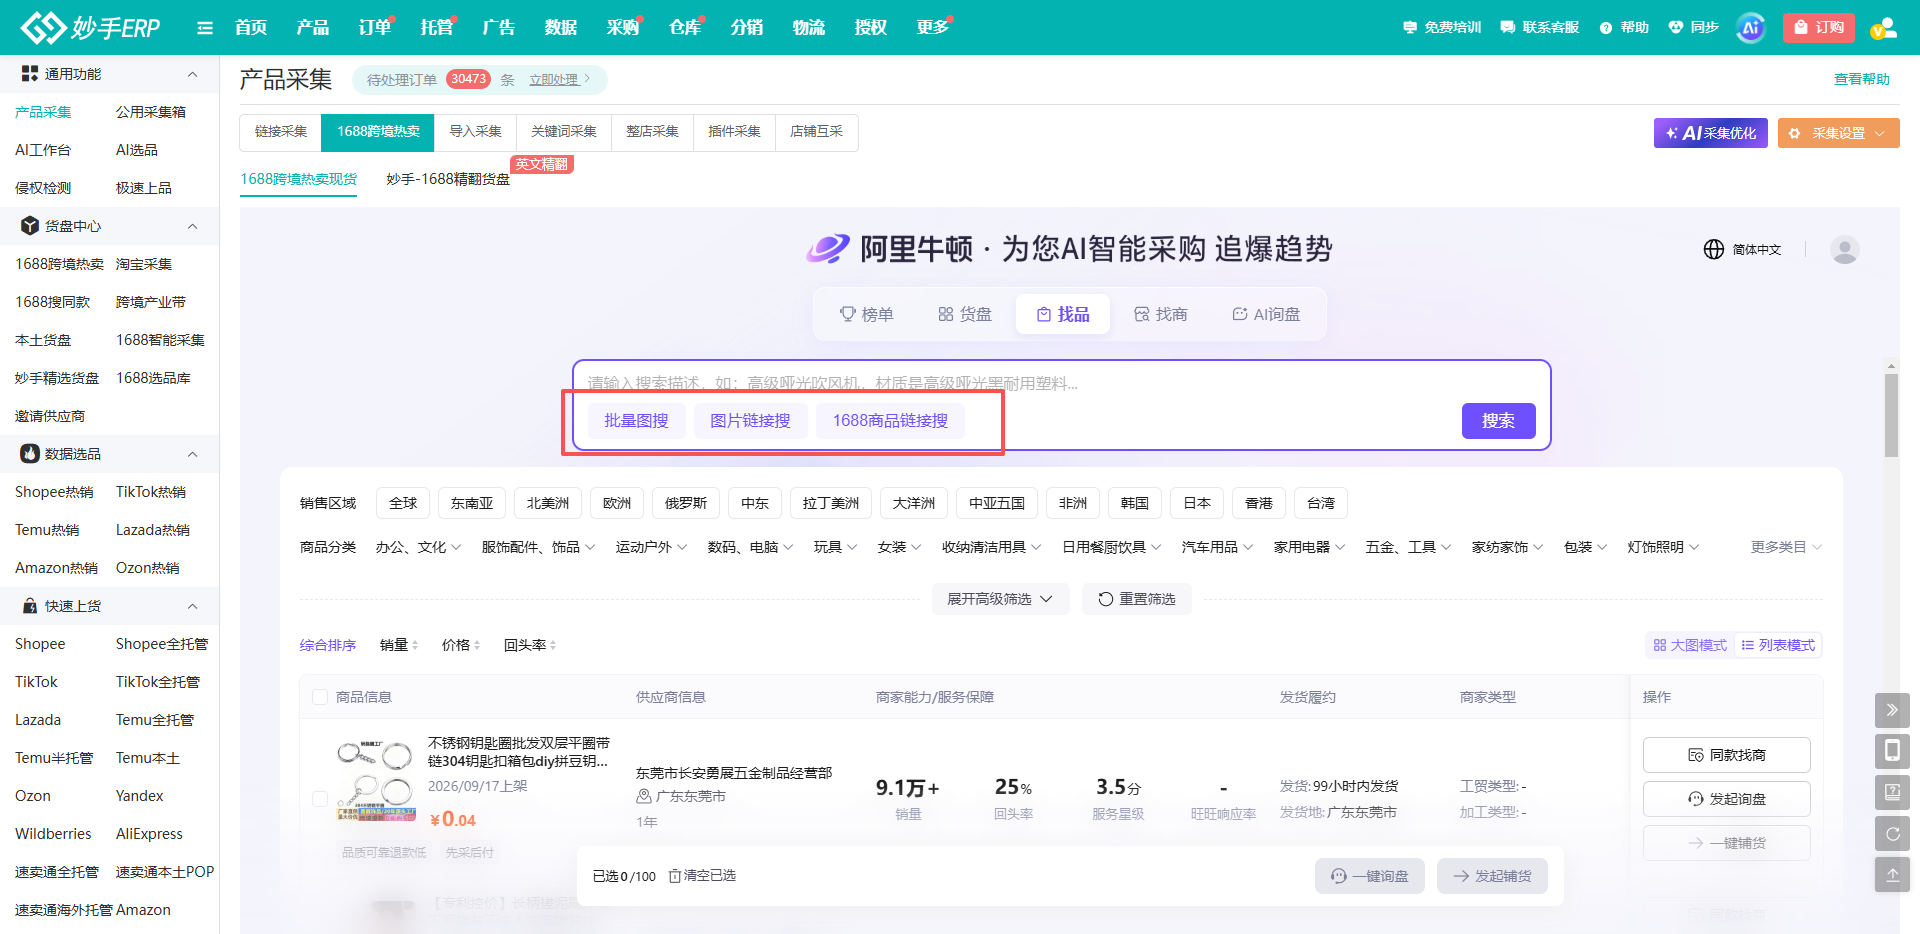Viewport: 1920px width, 934px height.
Task: Click the page vertical scrollbar
Action: pyautogui.click(x=1891, y=415)
